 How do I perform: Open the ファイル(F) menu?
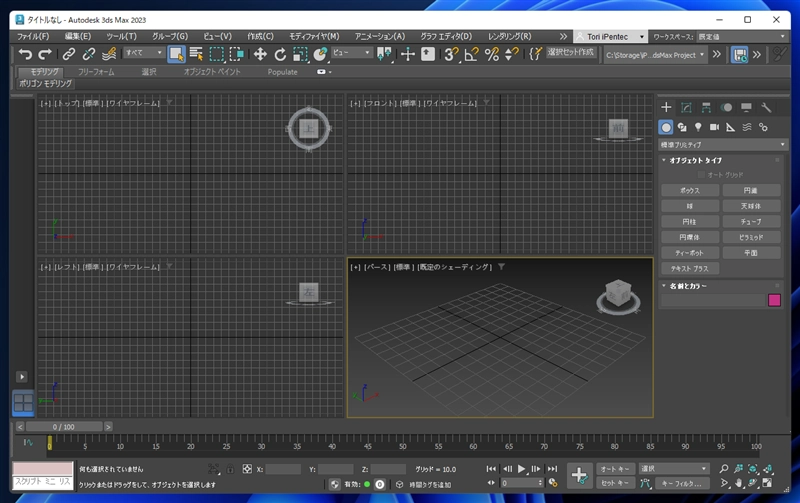(x=33, y=36)
